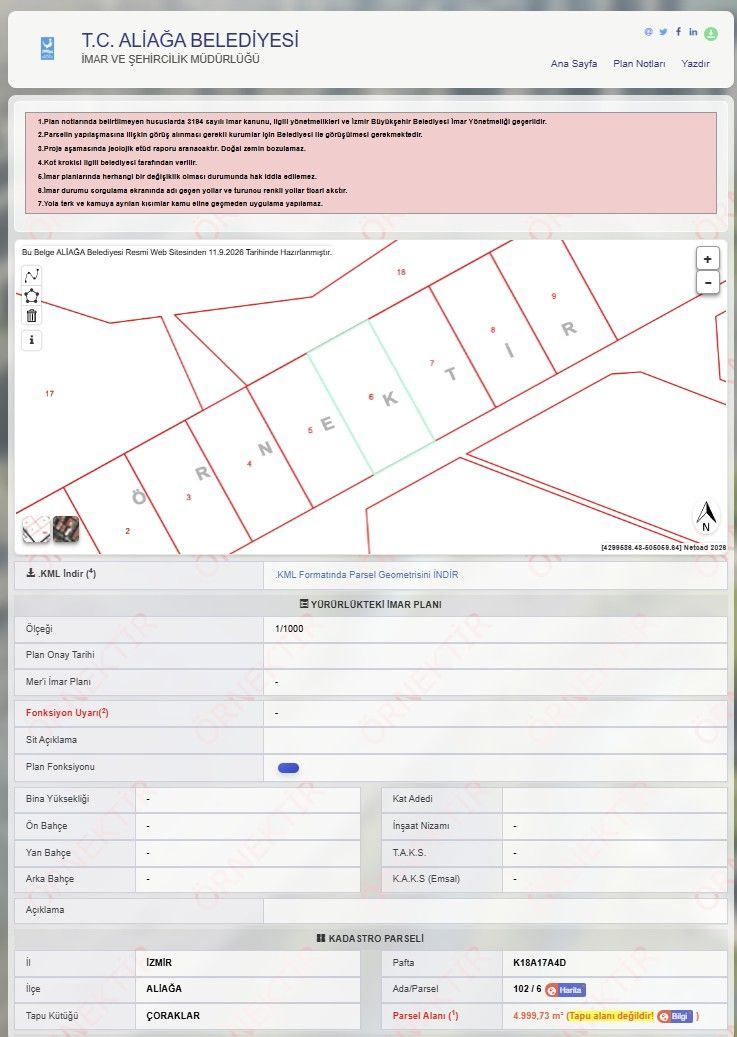The width and height of the screenshot is (737, 1037).
Task: Select the line measurement draw tool
Action: (x=32, y=275)
